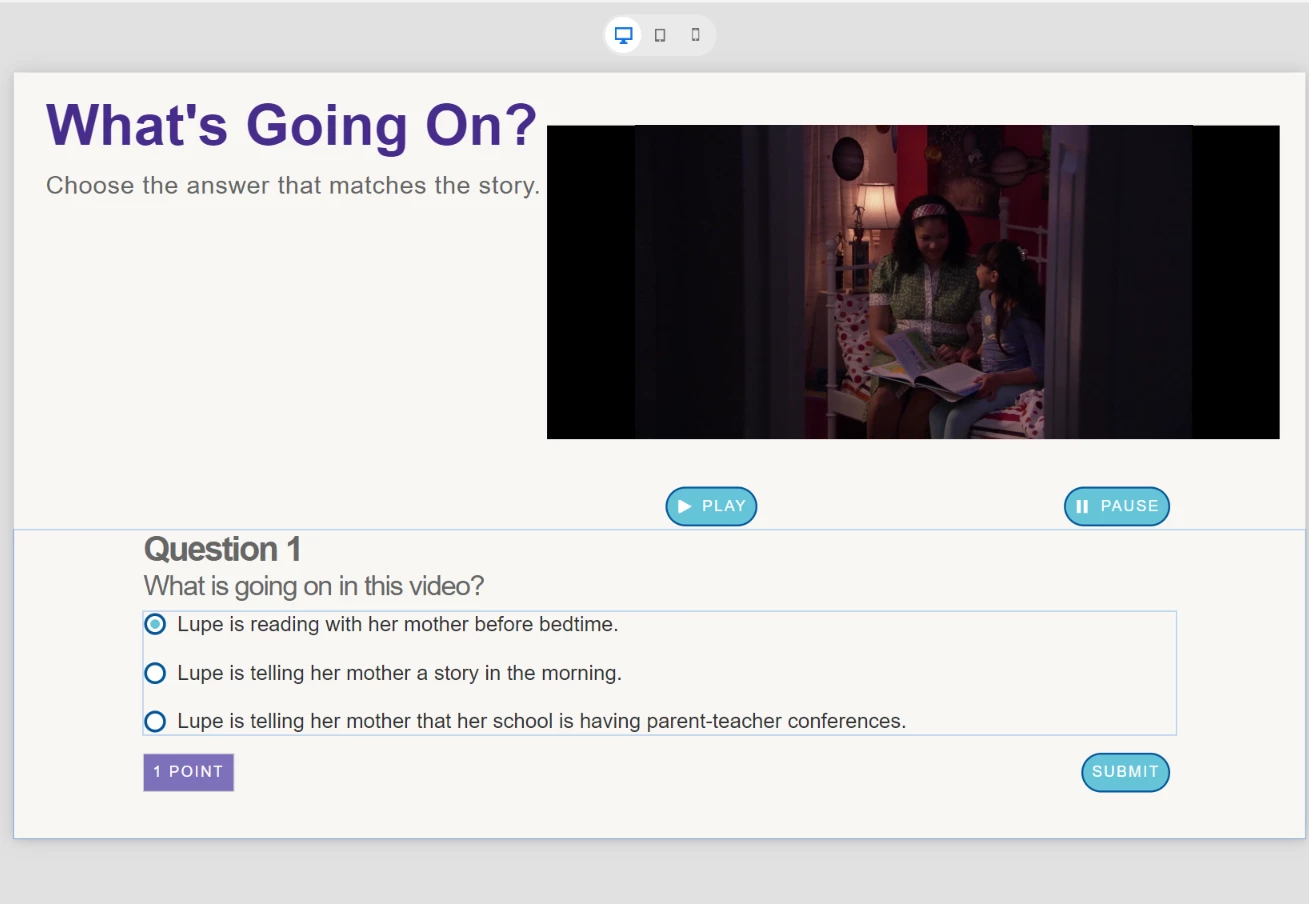Viewport: 1309px width, 904px height.
Task: Click the 'Question 1' heading
Action: click(222, 549)
